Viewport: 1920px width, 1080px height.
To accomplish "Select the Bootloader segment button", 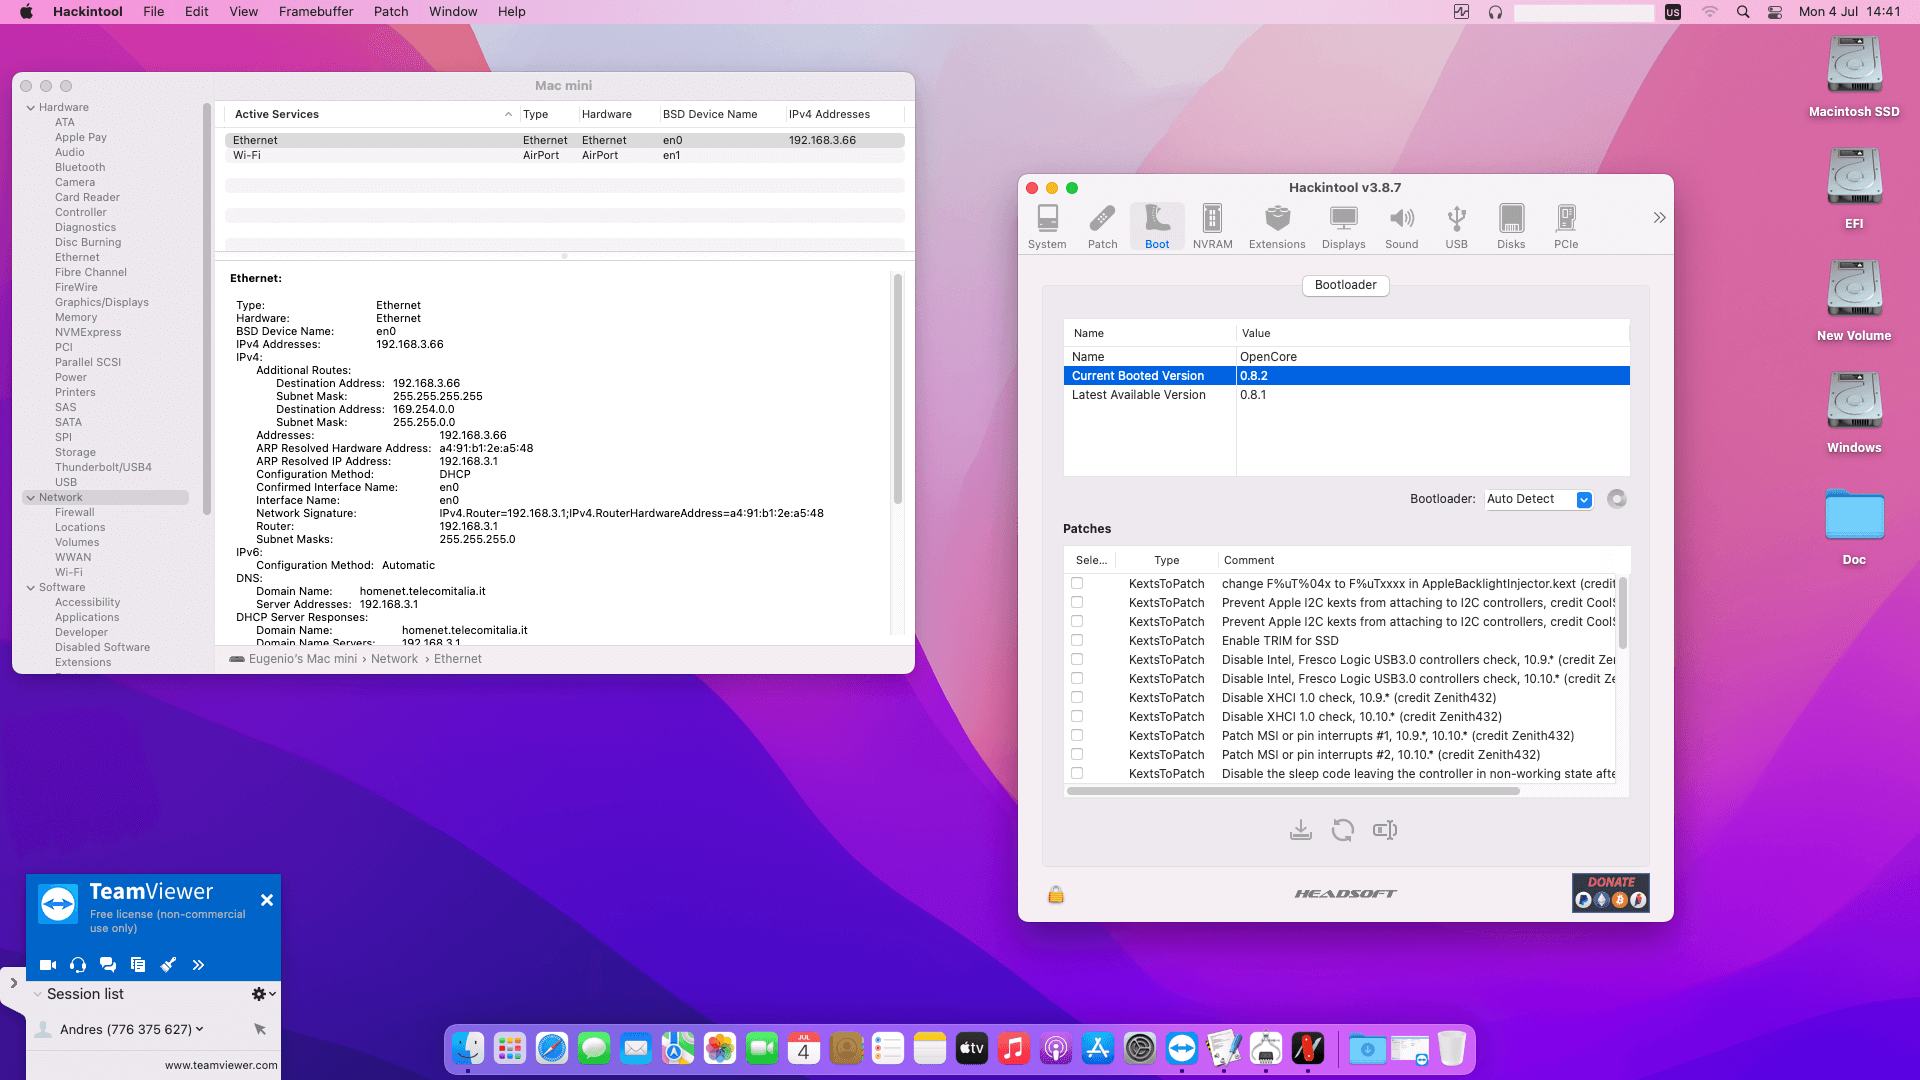I will point(1346,285).
